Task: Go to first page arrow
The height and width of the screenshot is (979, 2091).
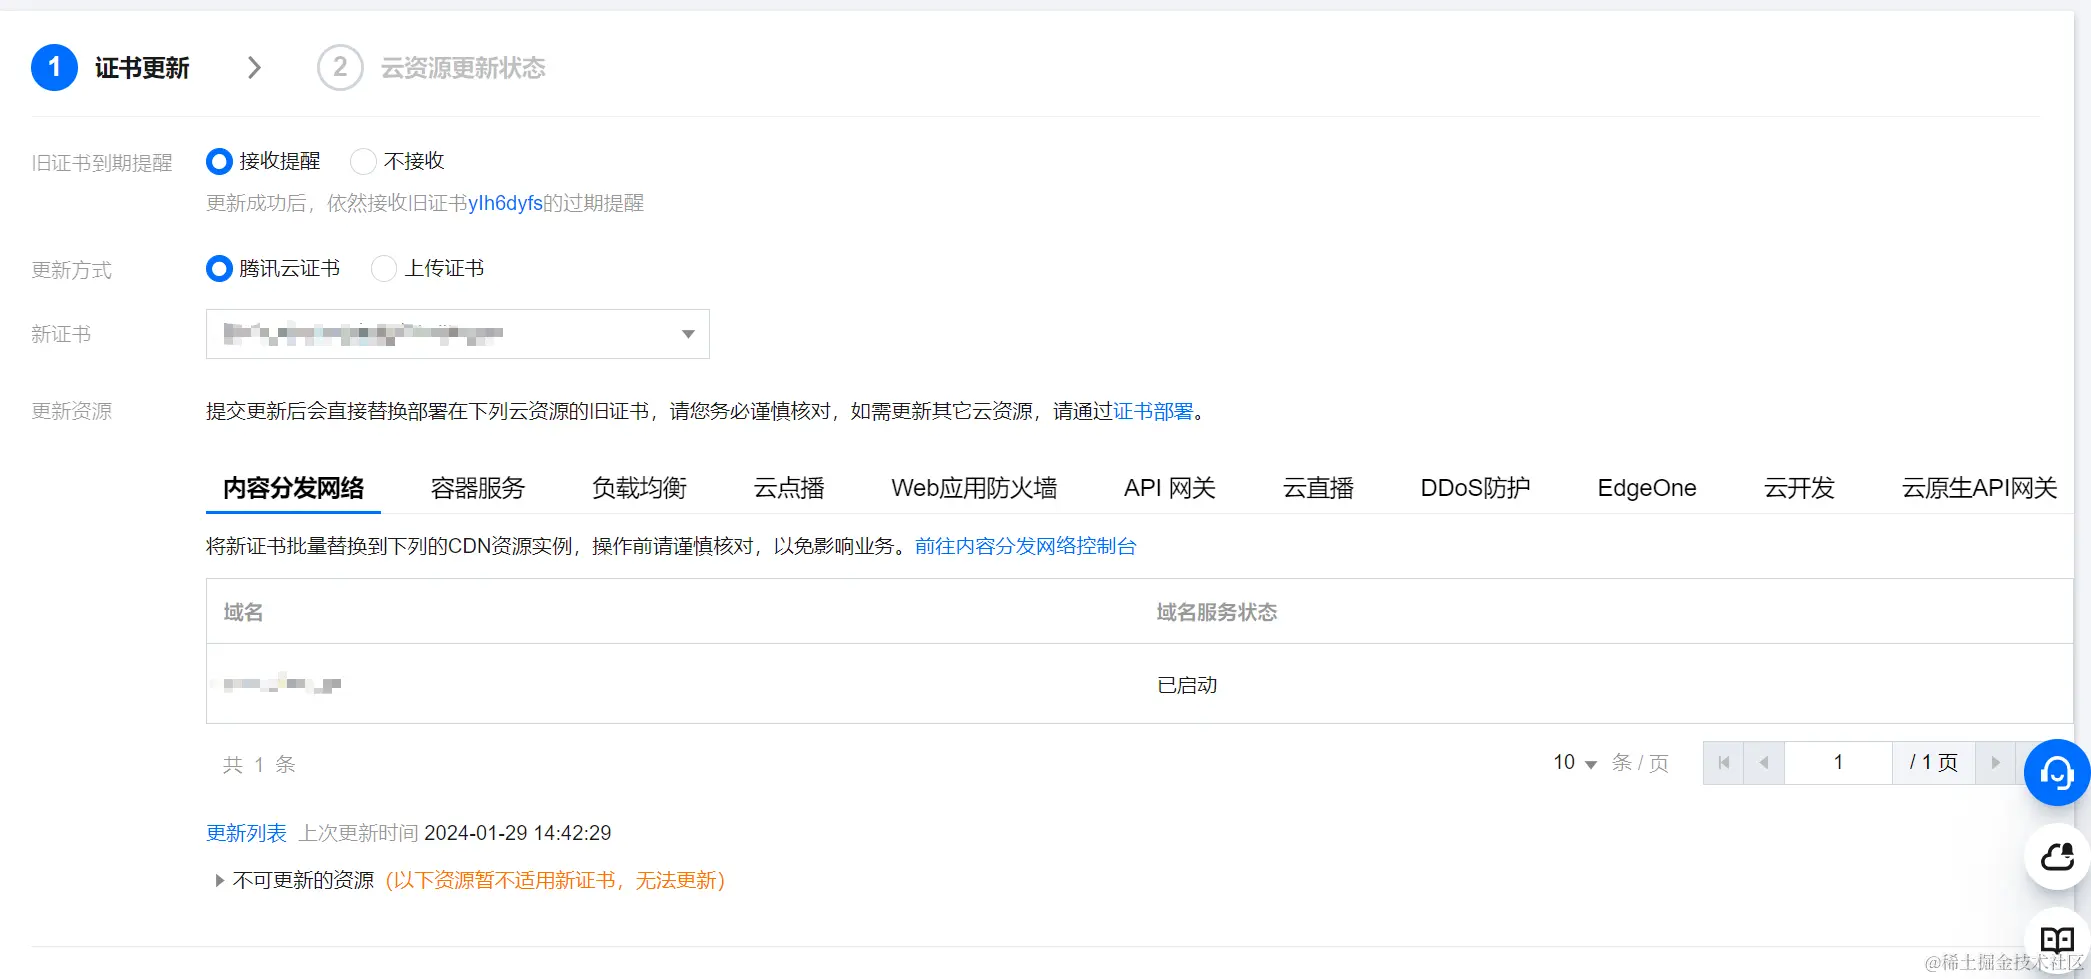Action: 1723,763
